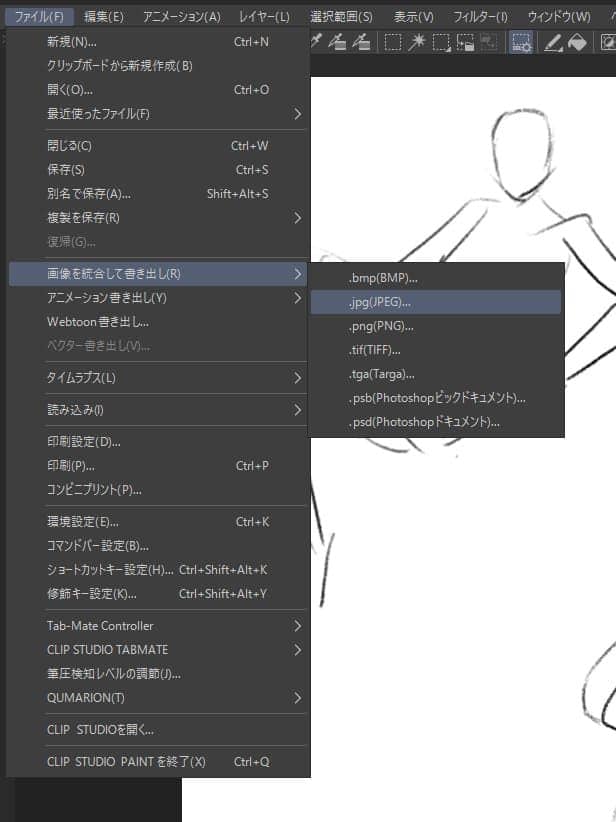The height and width of the screenshot is (822, 616).
Task: Choose 印刷(P)... menu entry
Action: [158, 466]
